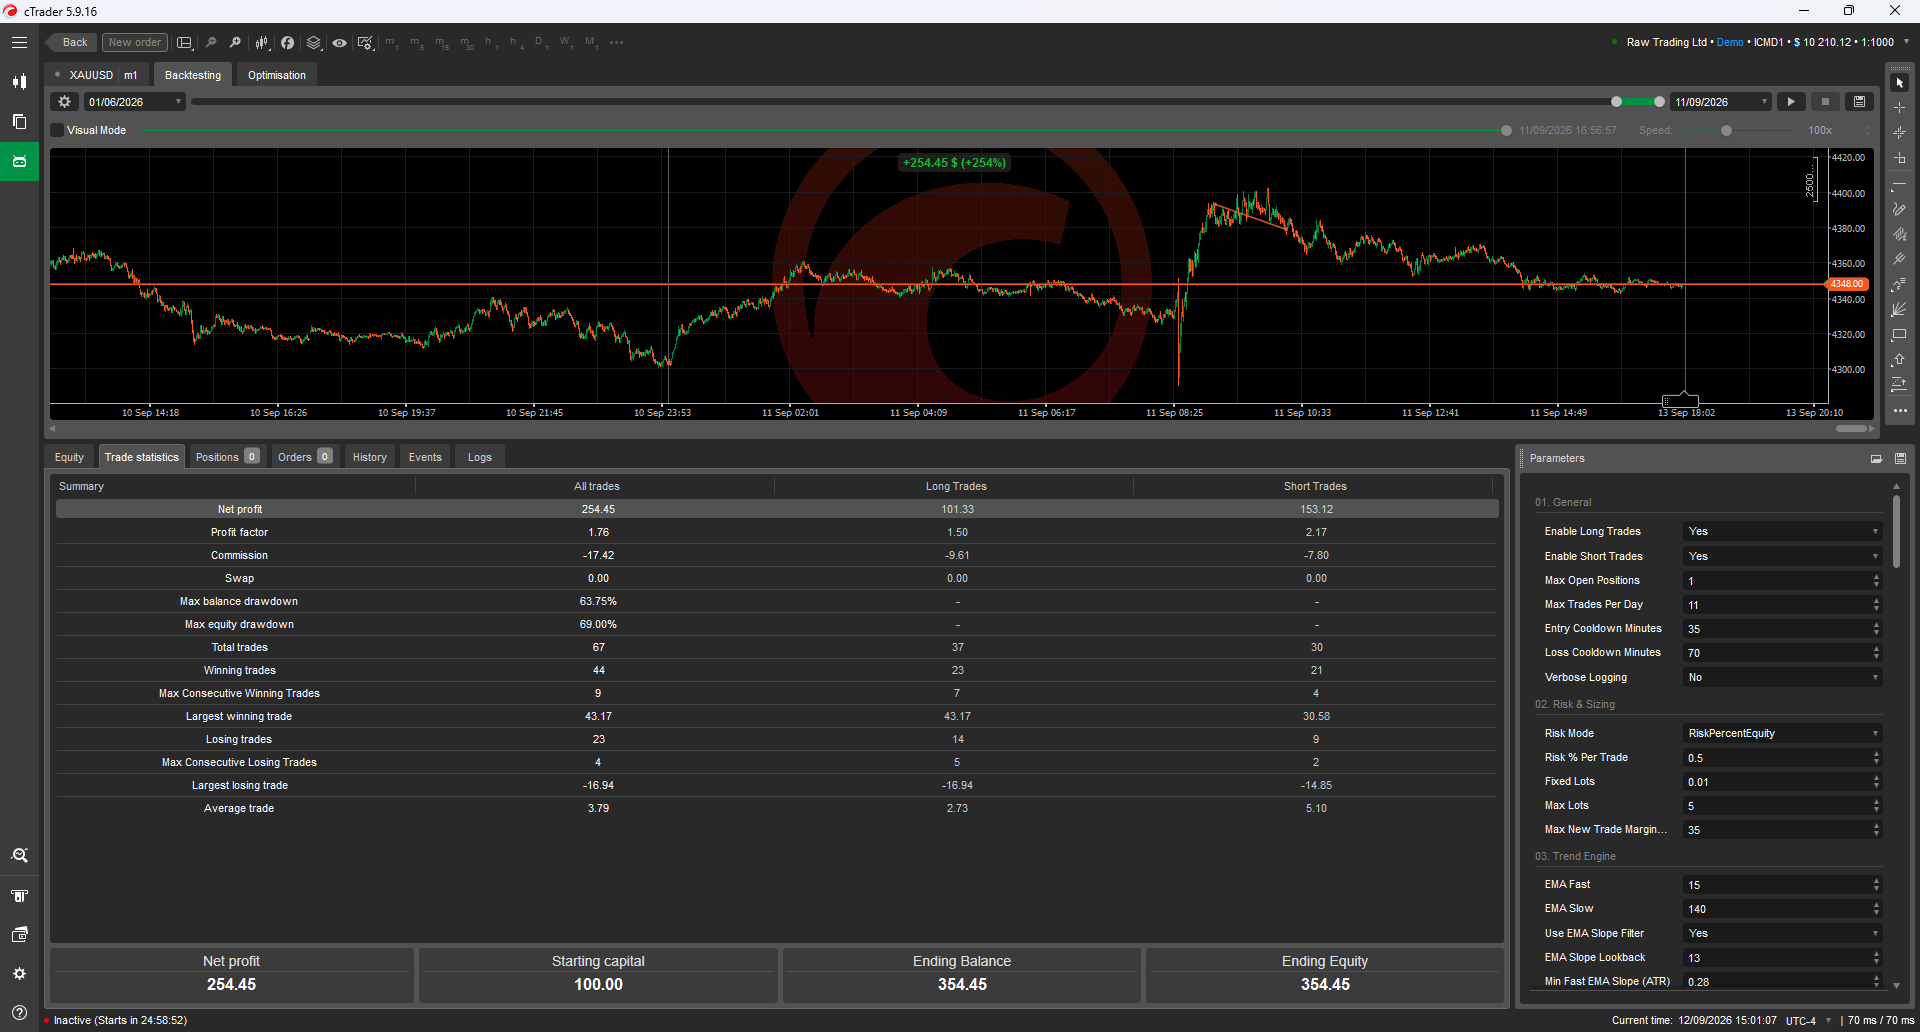Open the Settings gear in the left sidebar
The width and height of the screenshot is (1920, 1032).
(19, 974)
